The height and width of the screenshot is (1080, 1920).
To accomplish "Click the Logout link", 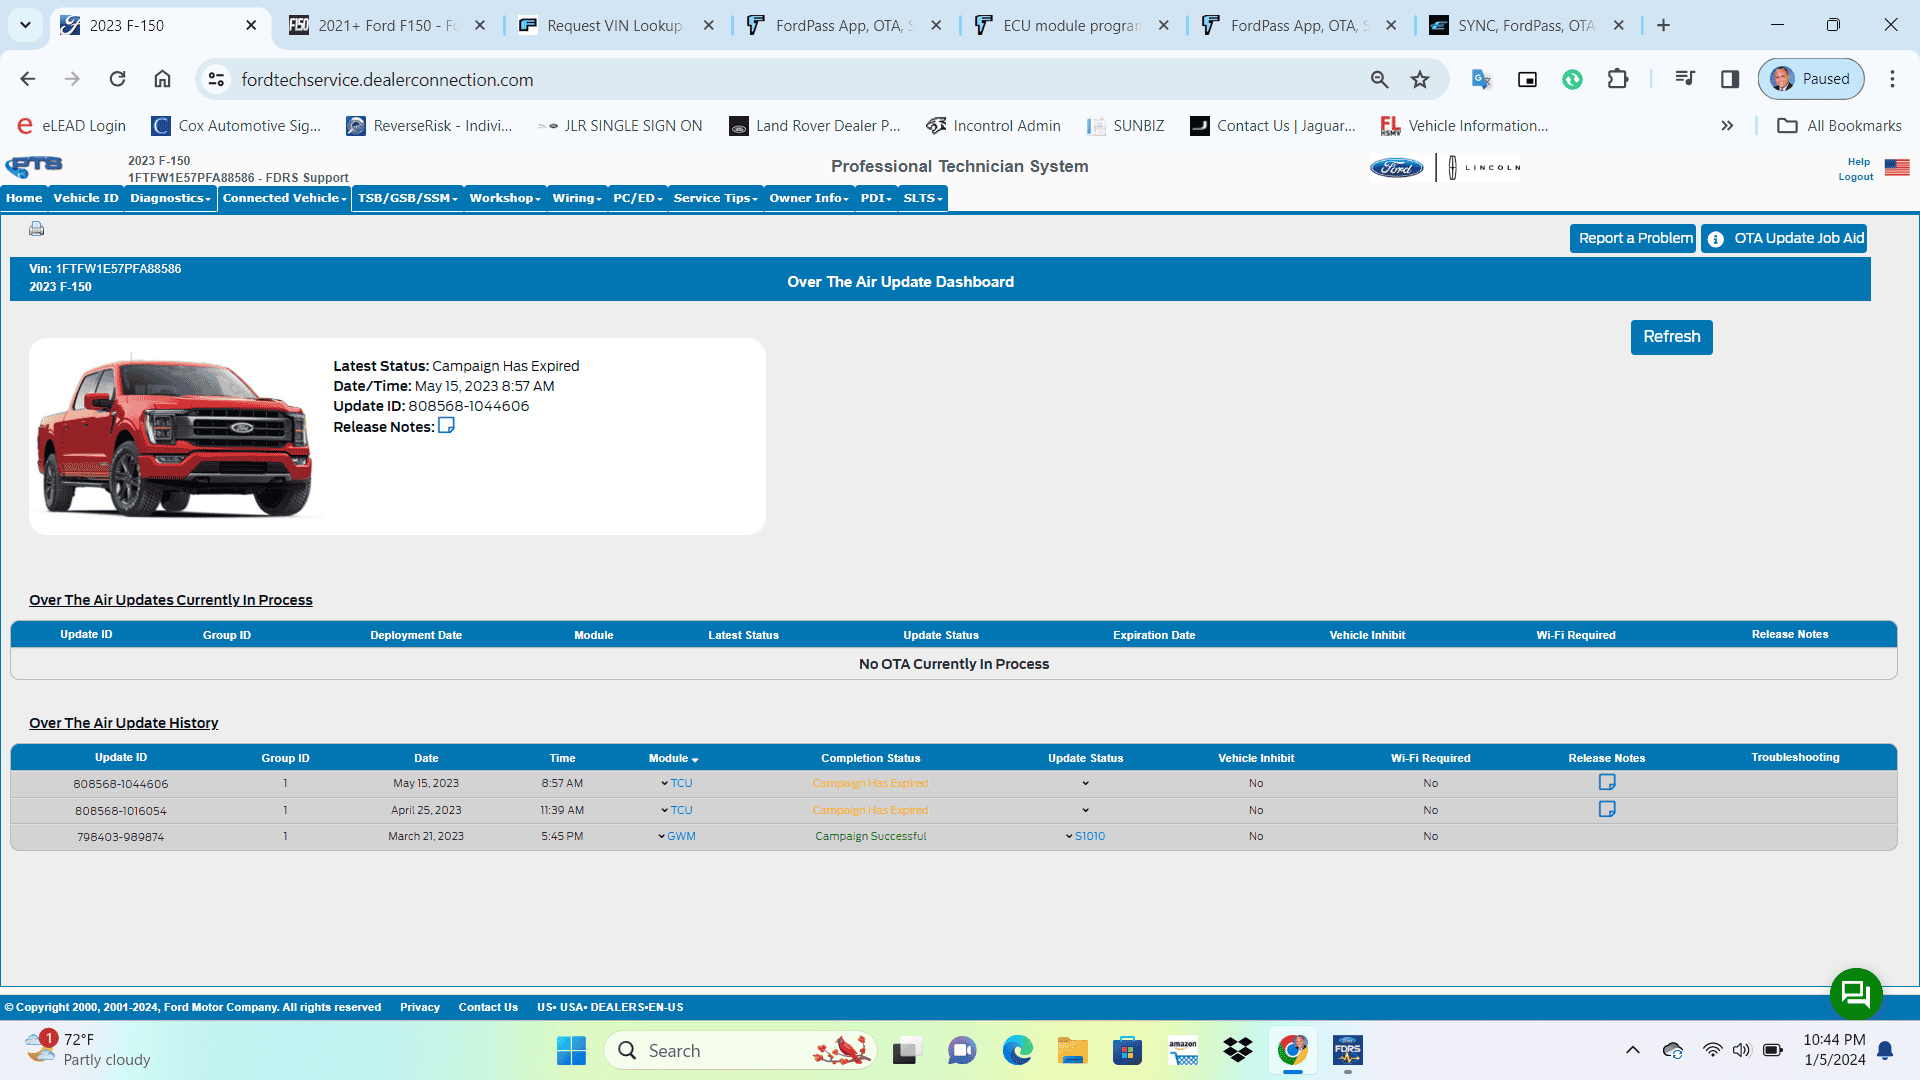I will (1855, 177).
